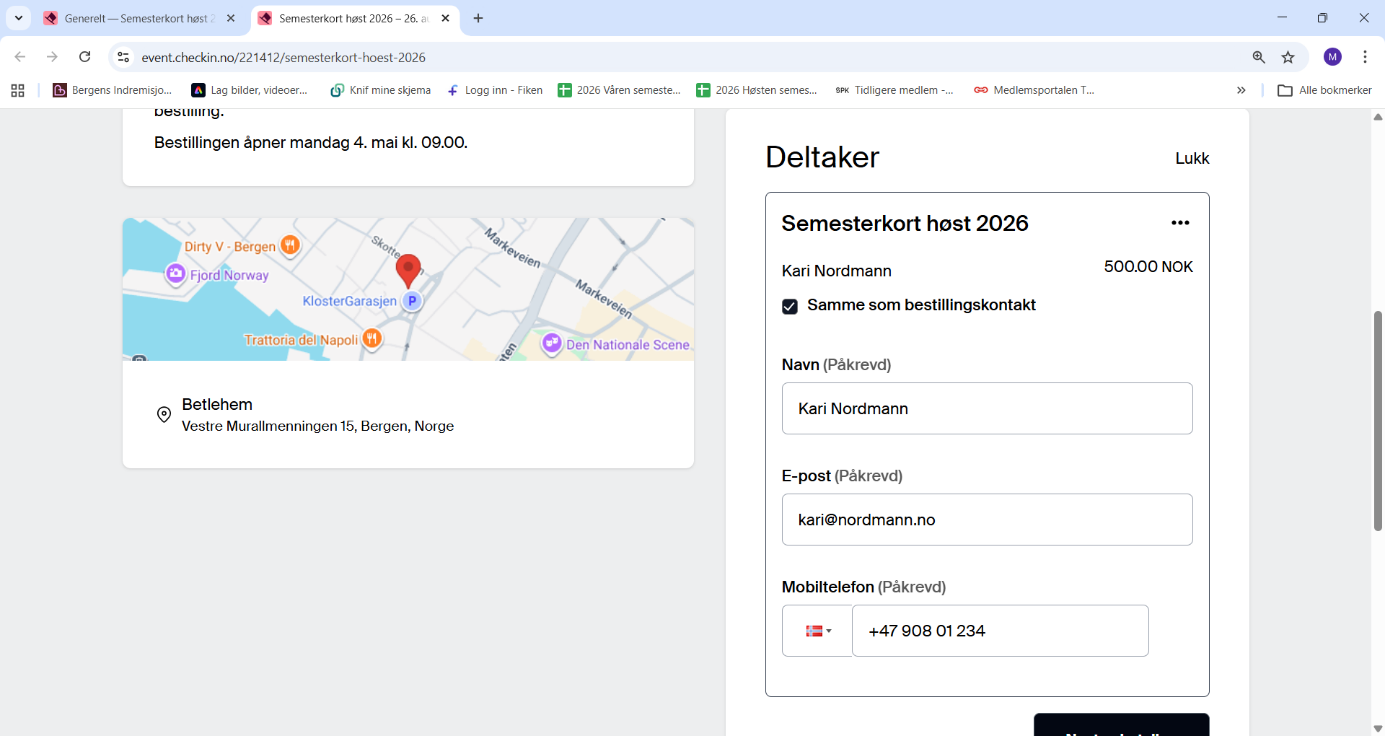This screenshot has height=736, width=1385.
Task: Click the page vertical scrollbar thumb
Action: 1377,420
